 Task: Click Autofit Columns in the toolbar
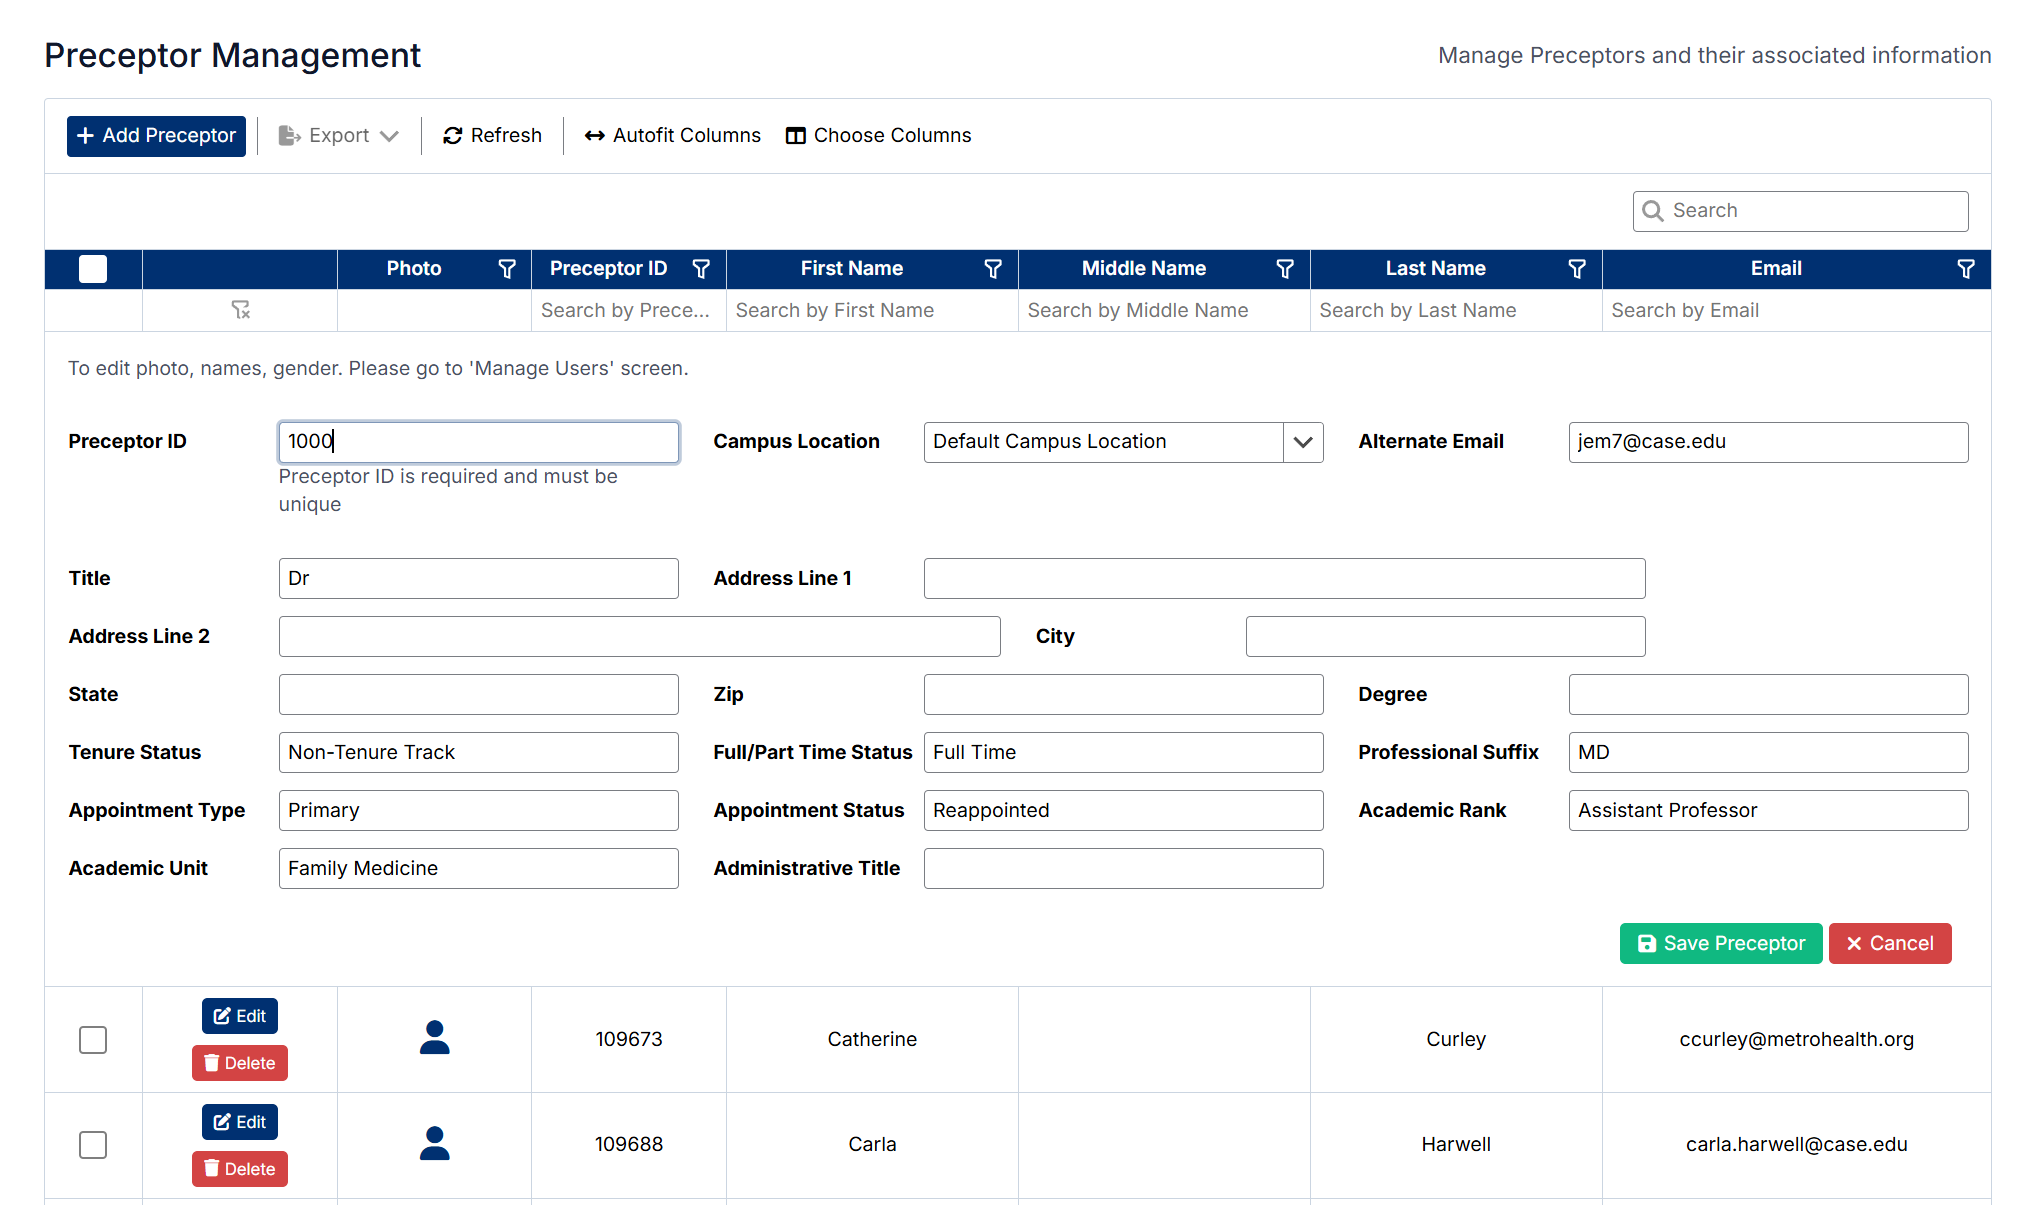[672, 136]
